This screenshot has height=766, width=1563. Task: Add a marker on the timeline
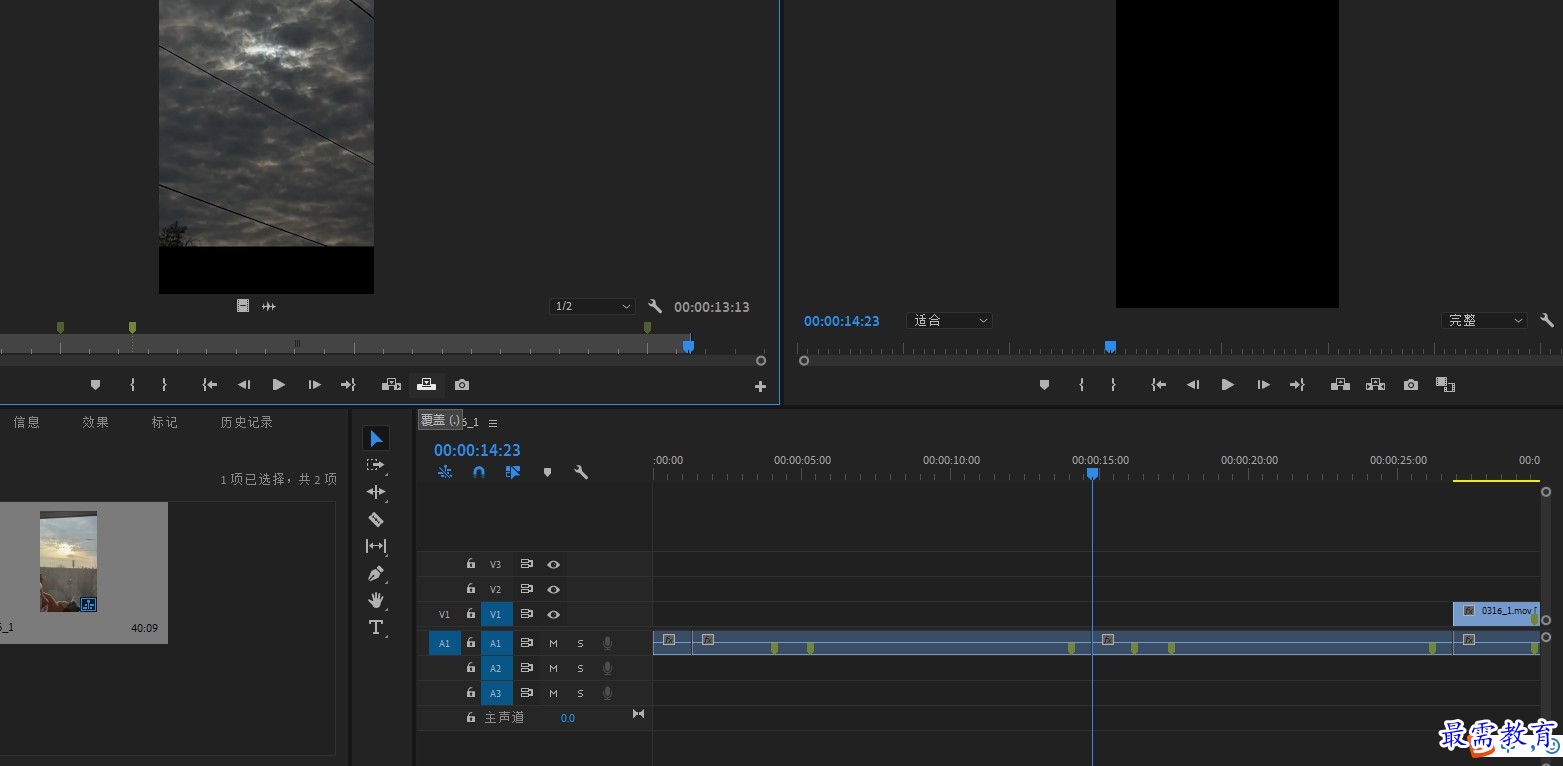point(547,472)
